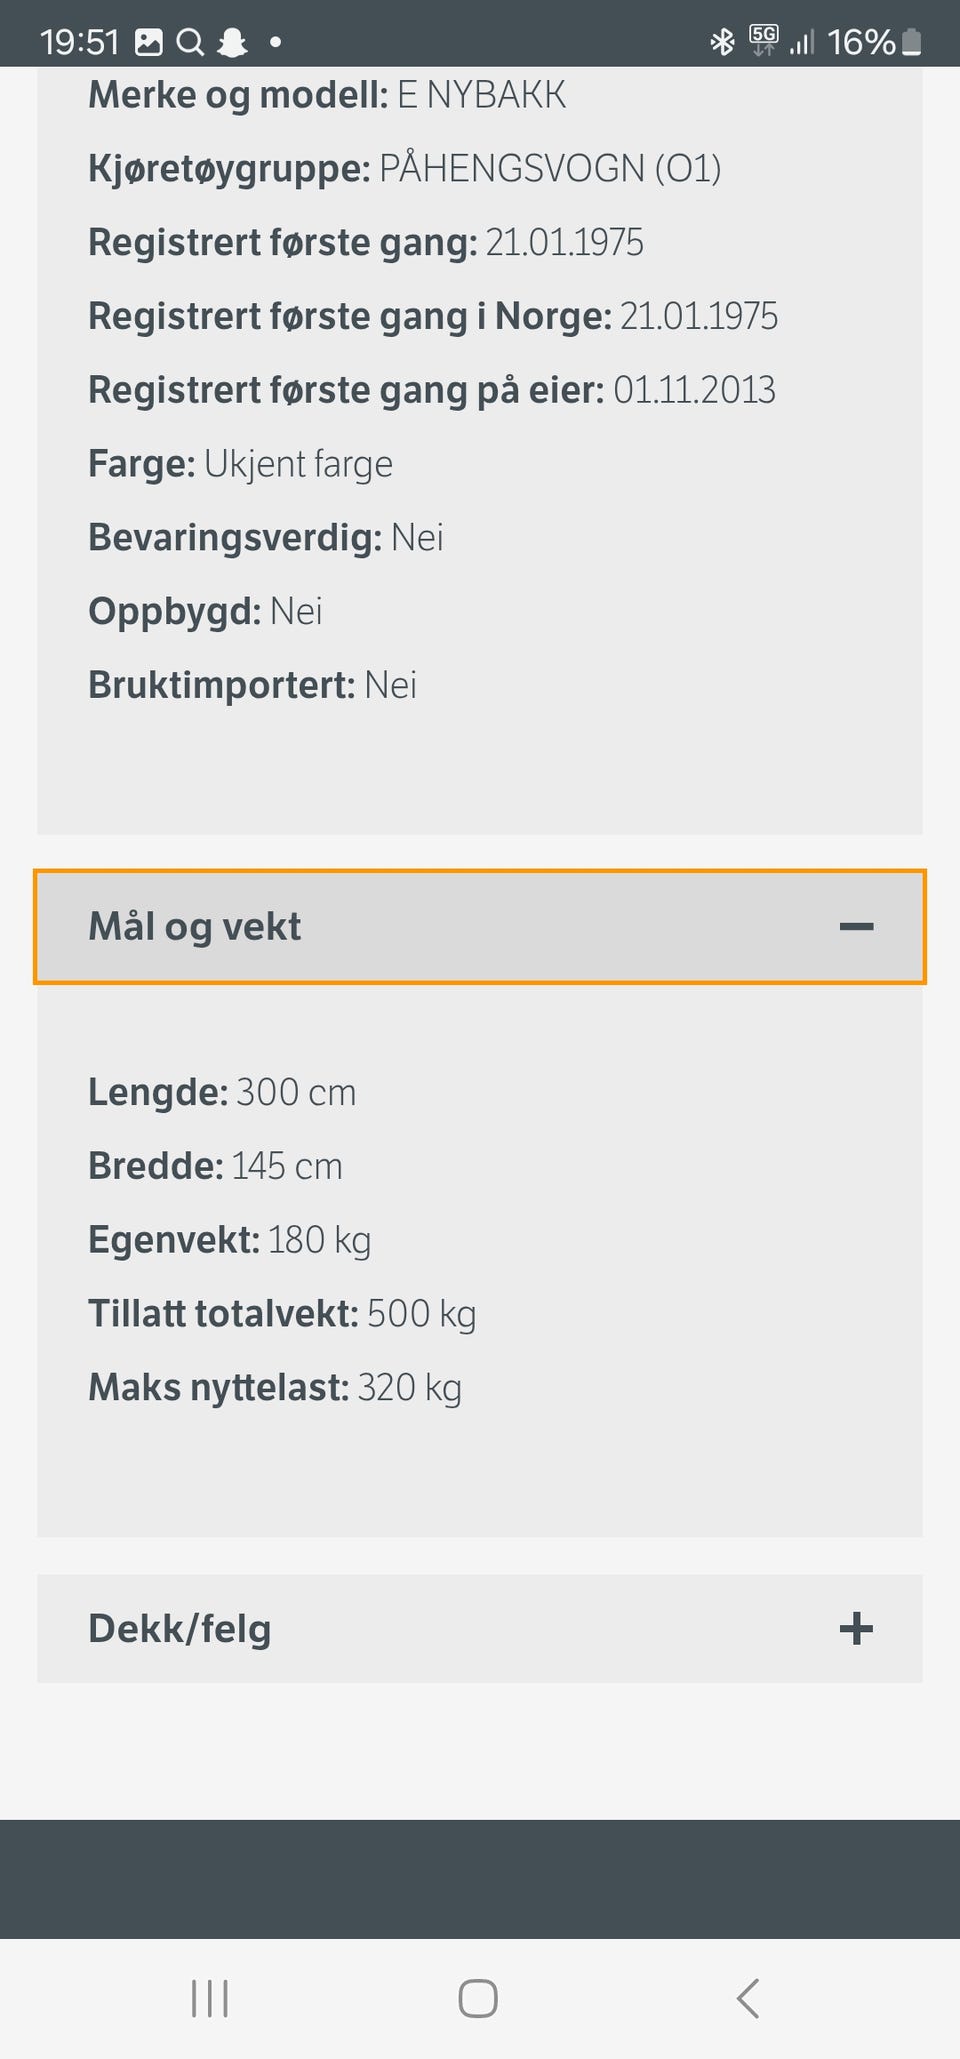
Task: Tap the Snapchat ghost notification icon
Action: [232, 42]
